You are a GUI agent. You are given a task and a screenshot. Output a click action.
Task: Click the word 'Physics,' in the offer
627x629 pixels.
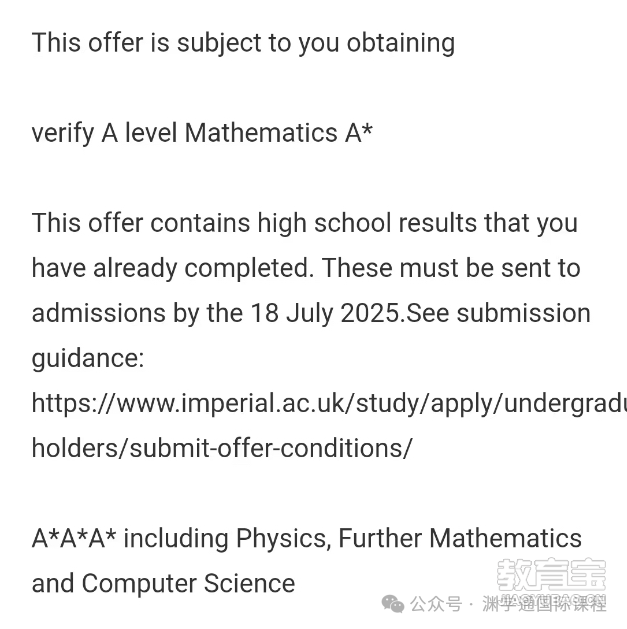(284, 539)
